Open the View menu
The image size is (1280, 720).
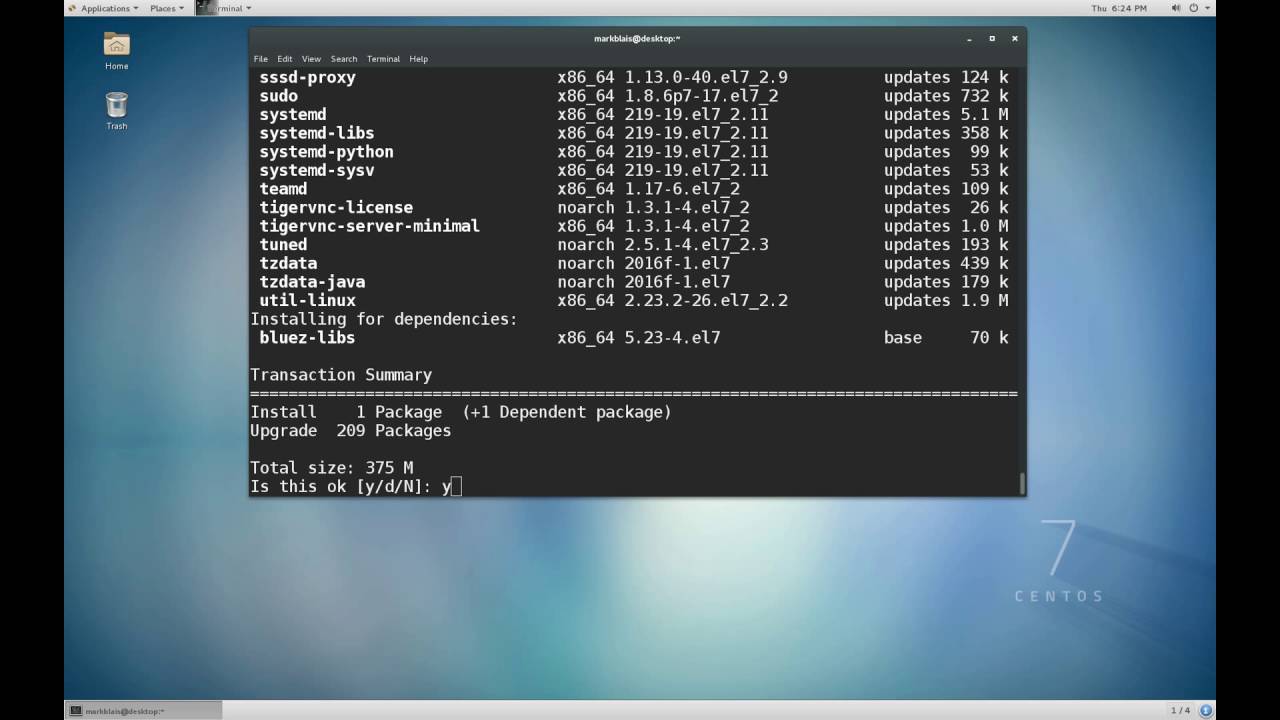(312, 59)
